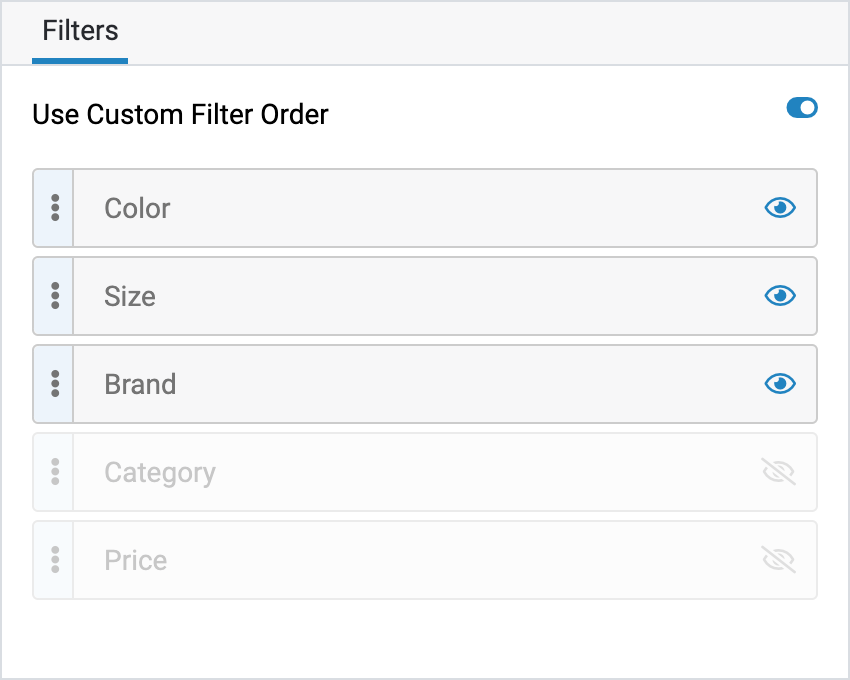Click the Brand filter drag handle
This screenshot has height=680, width=850.
[55, 384]
